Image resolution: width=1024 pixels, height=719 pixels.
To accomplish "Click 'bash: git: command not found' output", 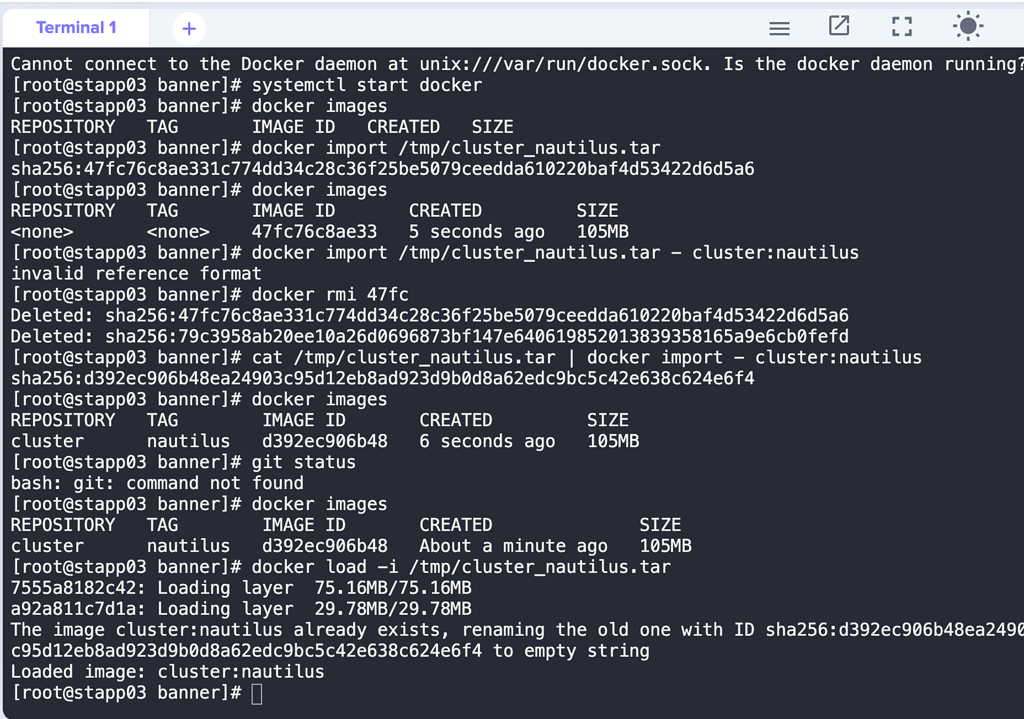I will click(157, 483).
